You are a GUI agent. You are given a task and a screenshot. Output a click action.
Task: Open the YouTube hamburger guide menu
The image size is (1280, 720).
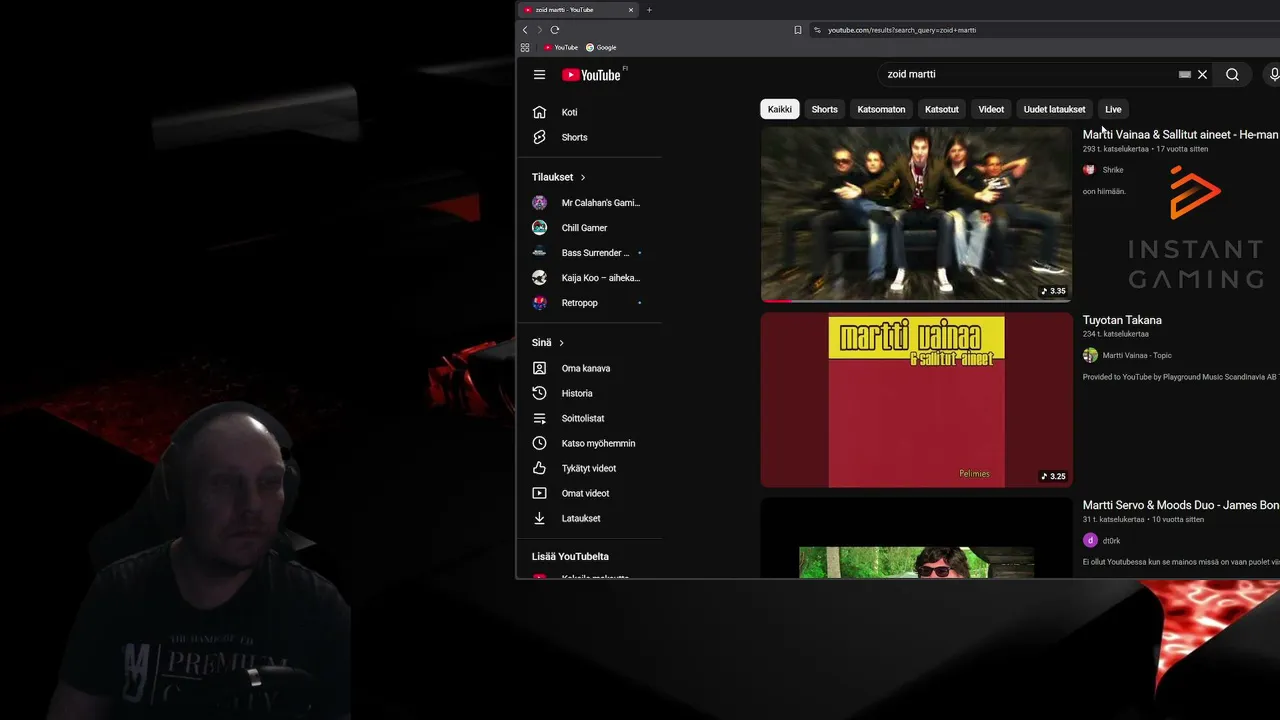(539, 74)
